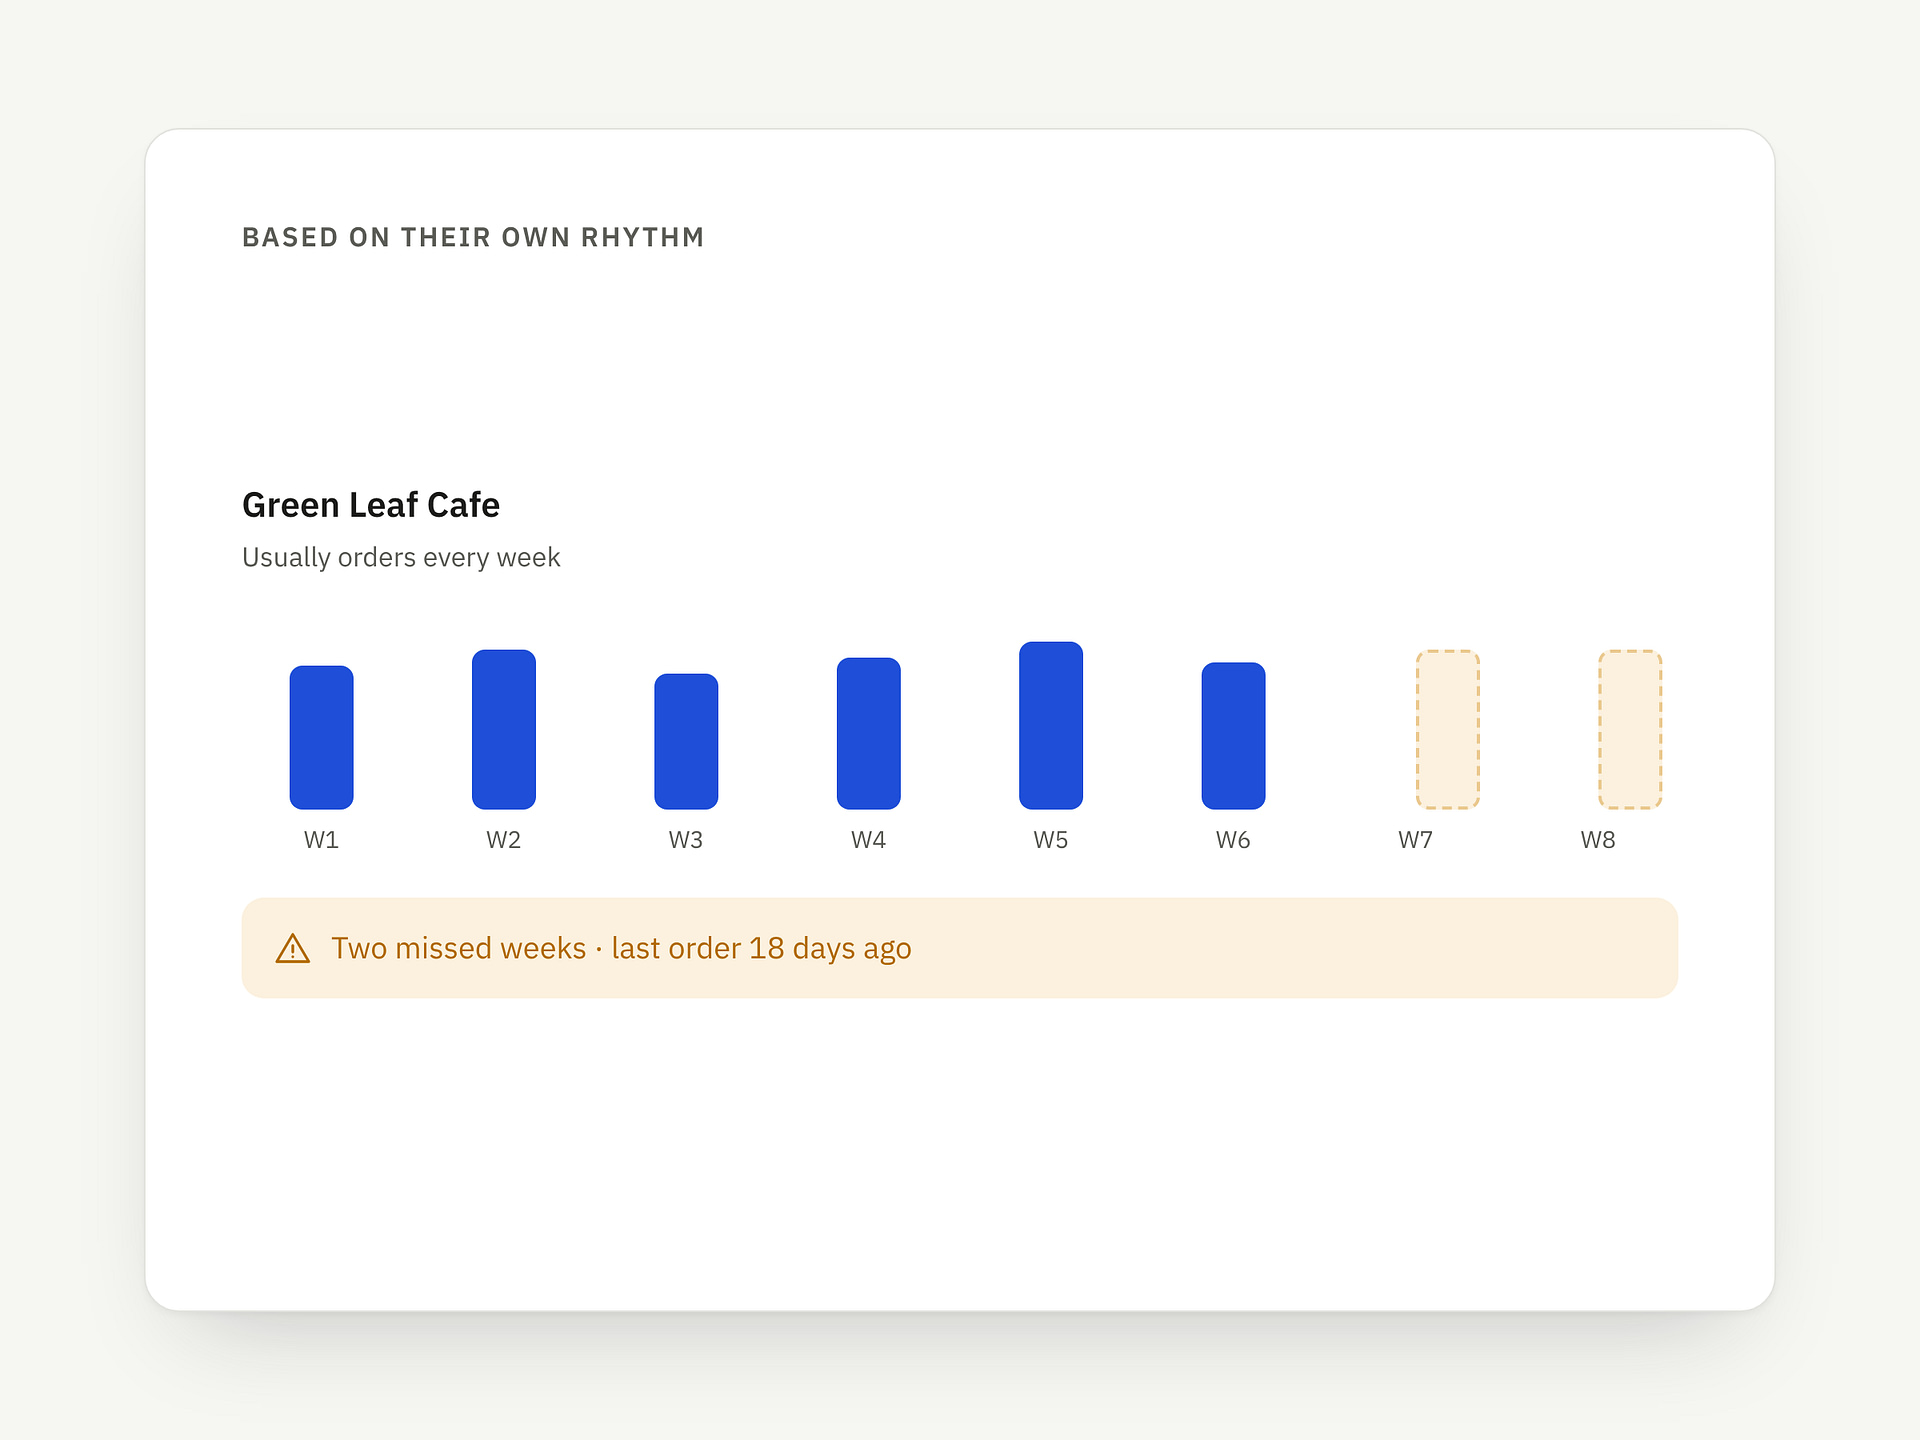Image resolution: width=1920 pixels, height=1440 pixels.
Task: Click the W4 axis label
Action: tap(869, 840)
